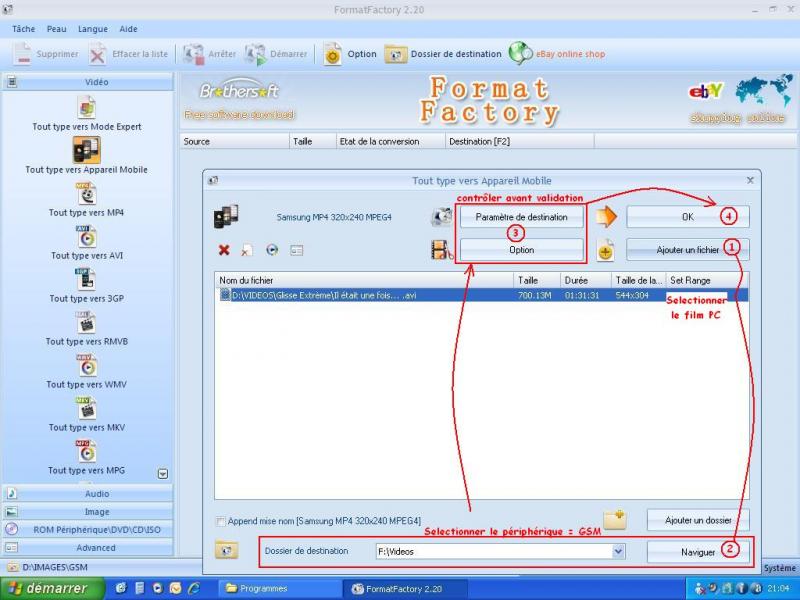The height and width of the screenshot is (600, 800).
Task: Click Effacer la liste toolbar button
Action: [x=128, y=54]
